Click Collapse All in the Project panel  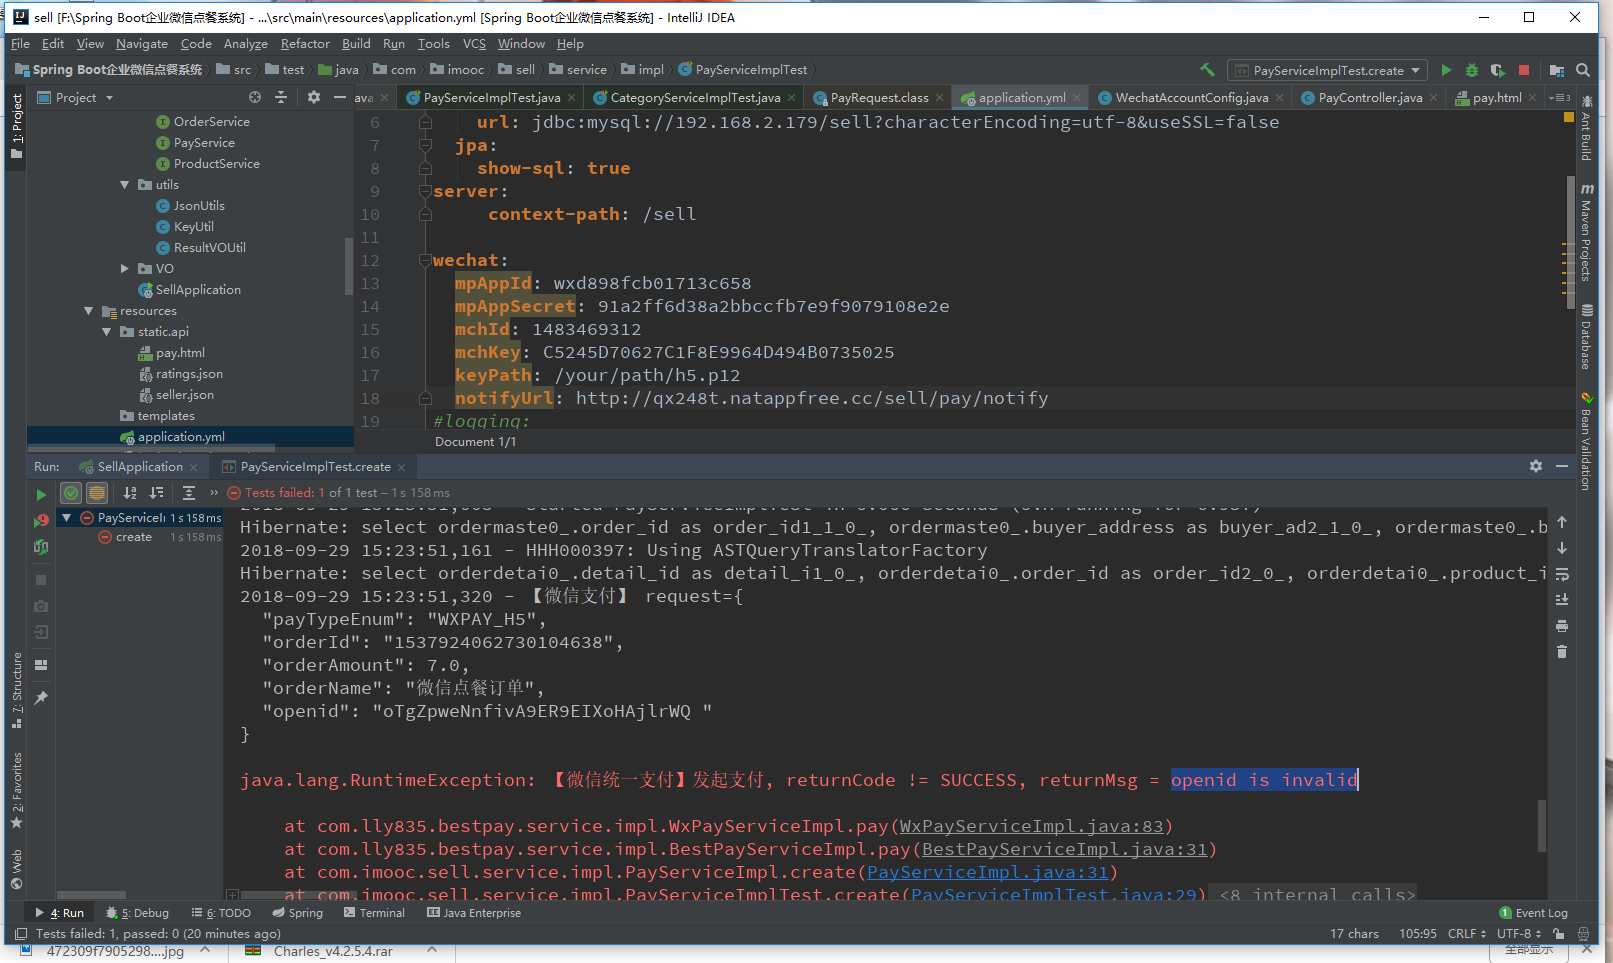[x=281, y=97]
